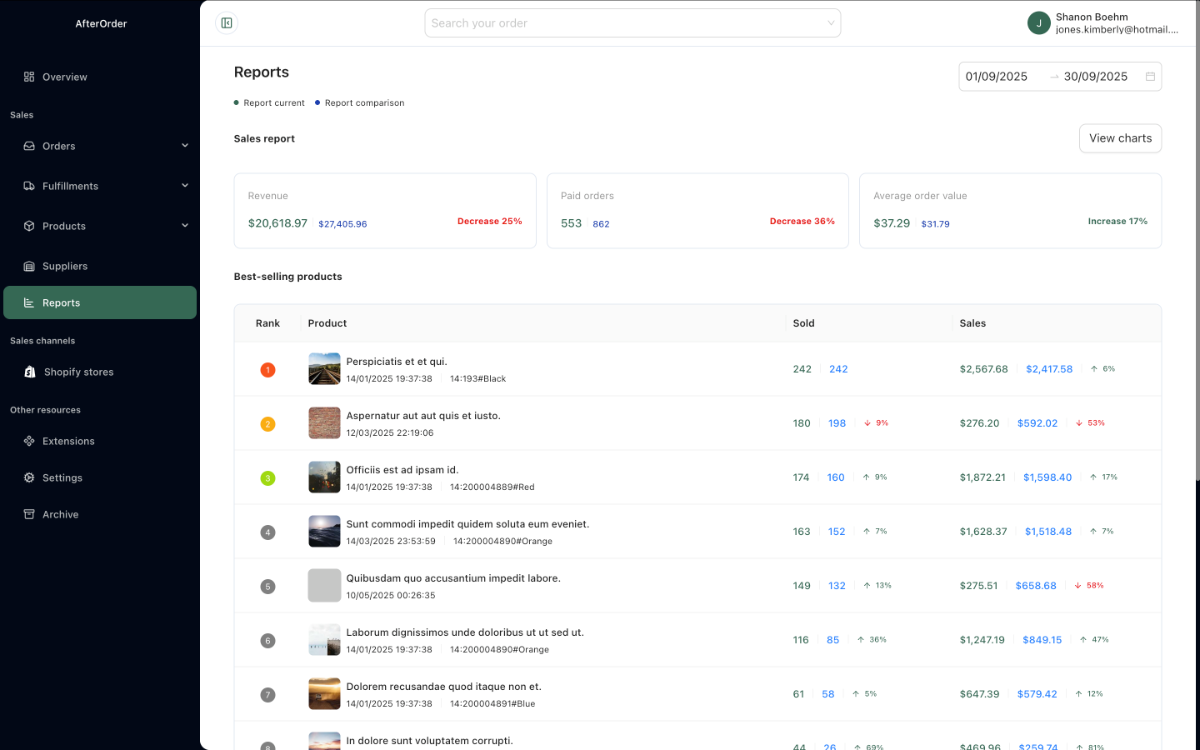1200x750 pixels.
Task: Click the Overview grid icon
Action: (x=29, y=77)
